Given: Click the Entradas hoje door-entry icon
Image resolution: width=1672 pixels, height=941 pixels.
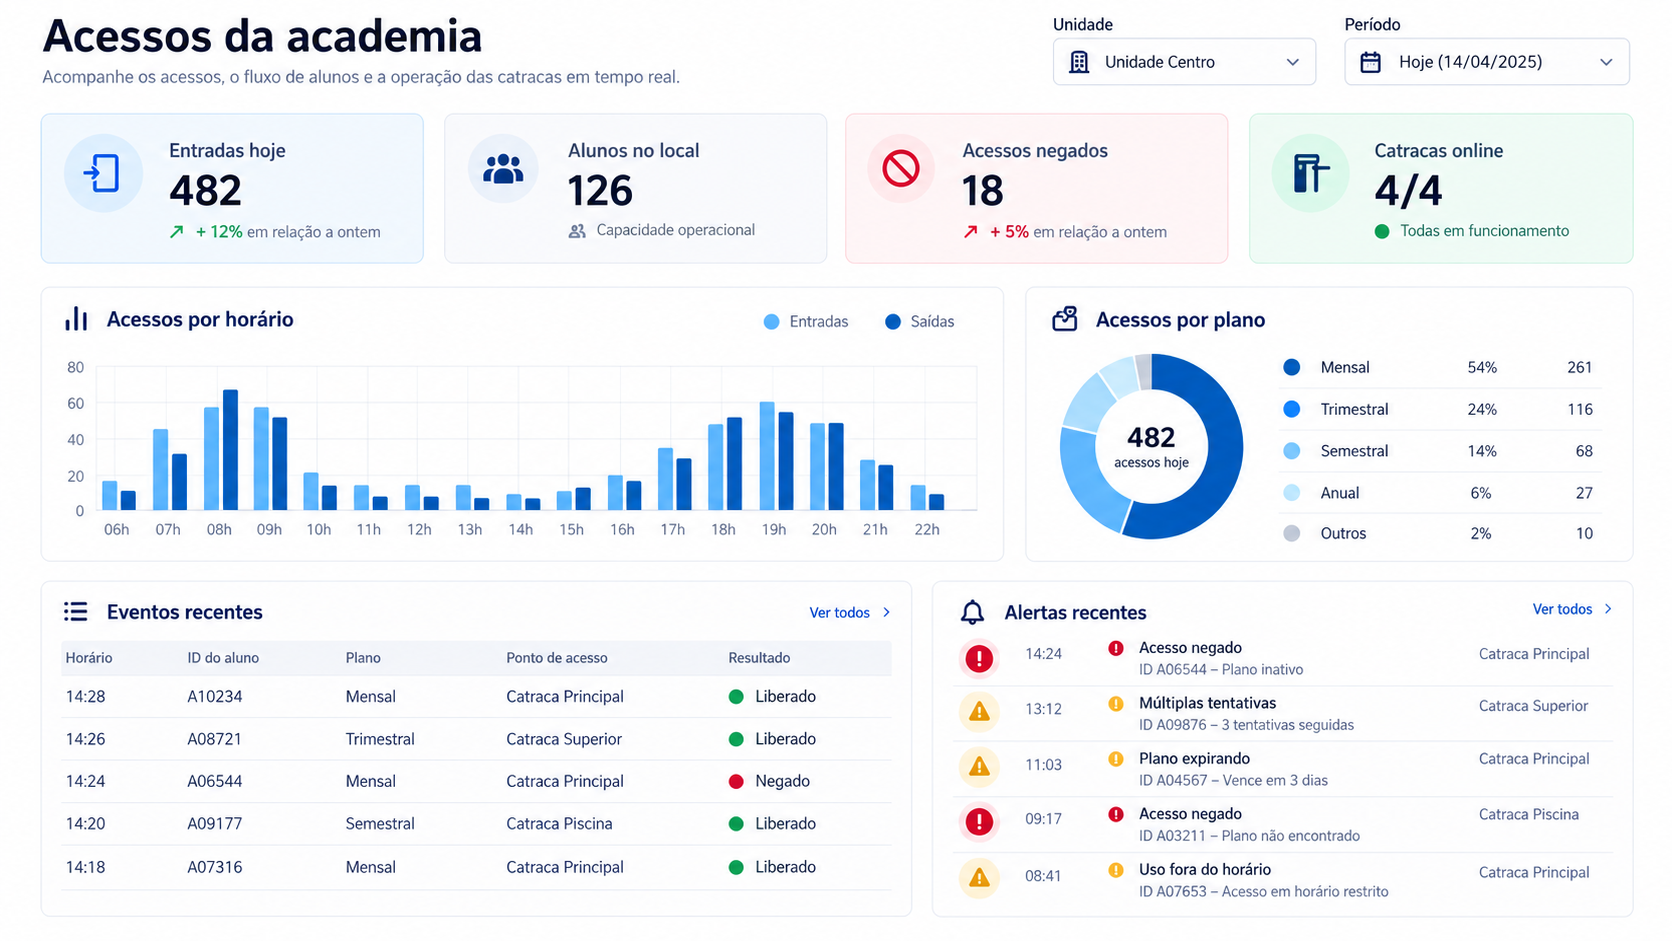Looking at the screenshot, I should 102,173.
